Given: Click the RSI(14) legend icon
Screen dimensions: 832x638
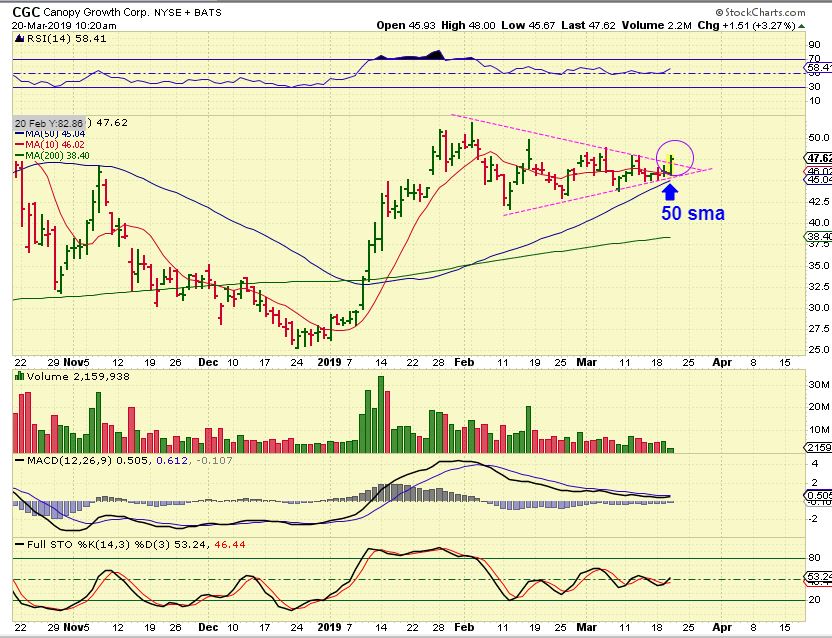Looking at the screenshot, I should 20,38.
